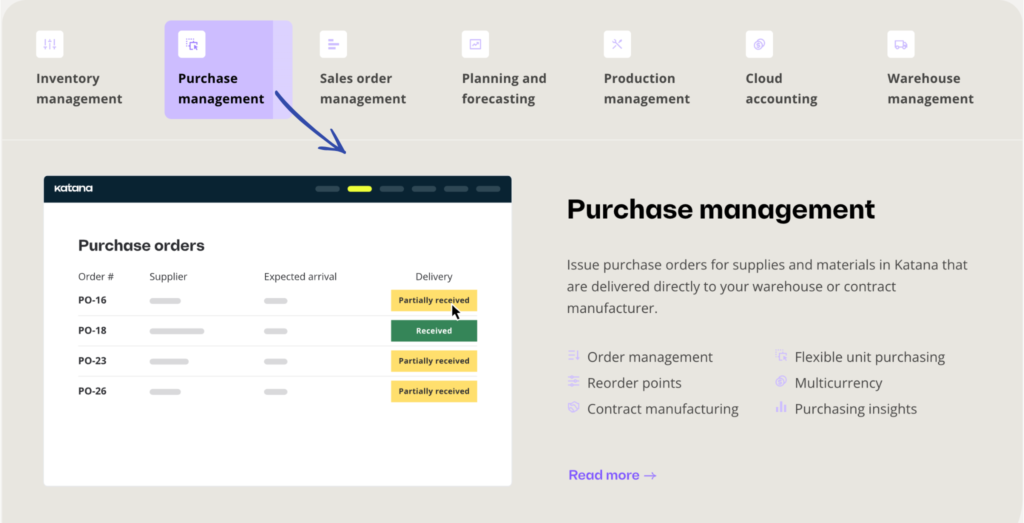The height and width of the screenshot is (523, 1024).
Task: Click Partially received badge for PO-16
Action: click(434, 300)
